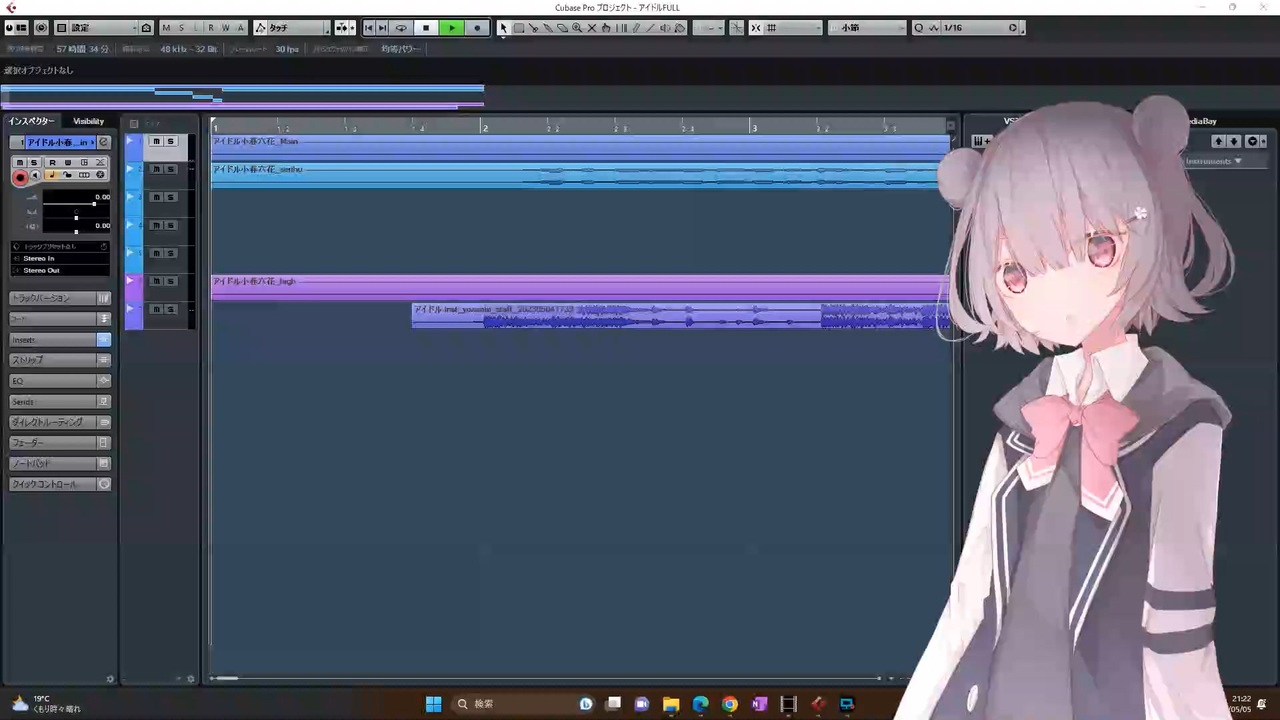Select the Mute (X) tool
Viewport: 1280px width, 720px height.
[x=592, y=28]
